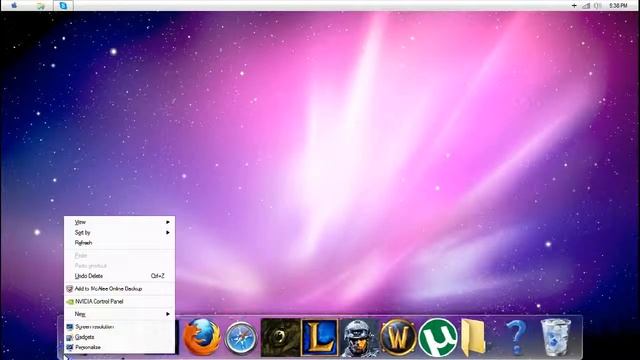Choose Personalize in context menu
The image size is (640, 360).
pyautogui.click(x=120, y=347)
